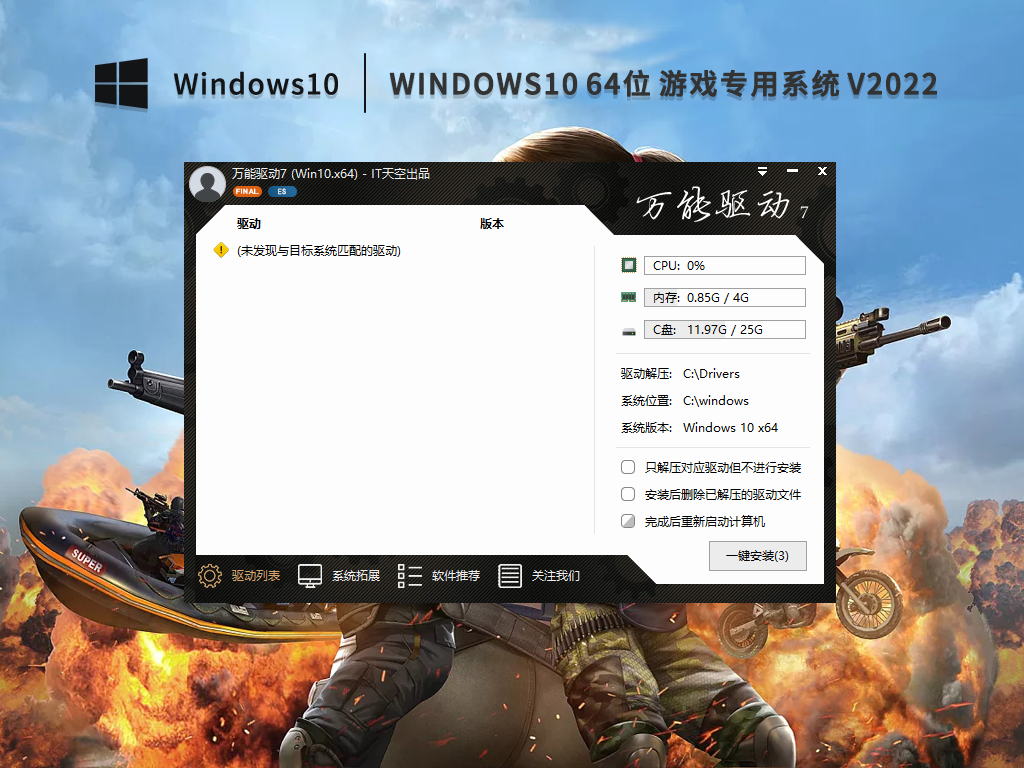Click the 驱动 column header
1024x768 pixels.
tap(249, 223)
